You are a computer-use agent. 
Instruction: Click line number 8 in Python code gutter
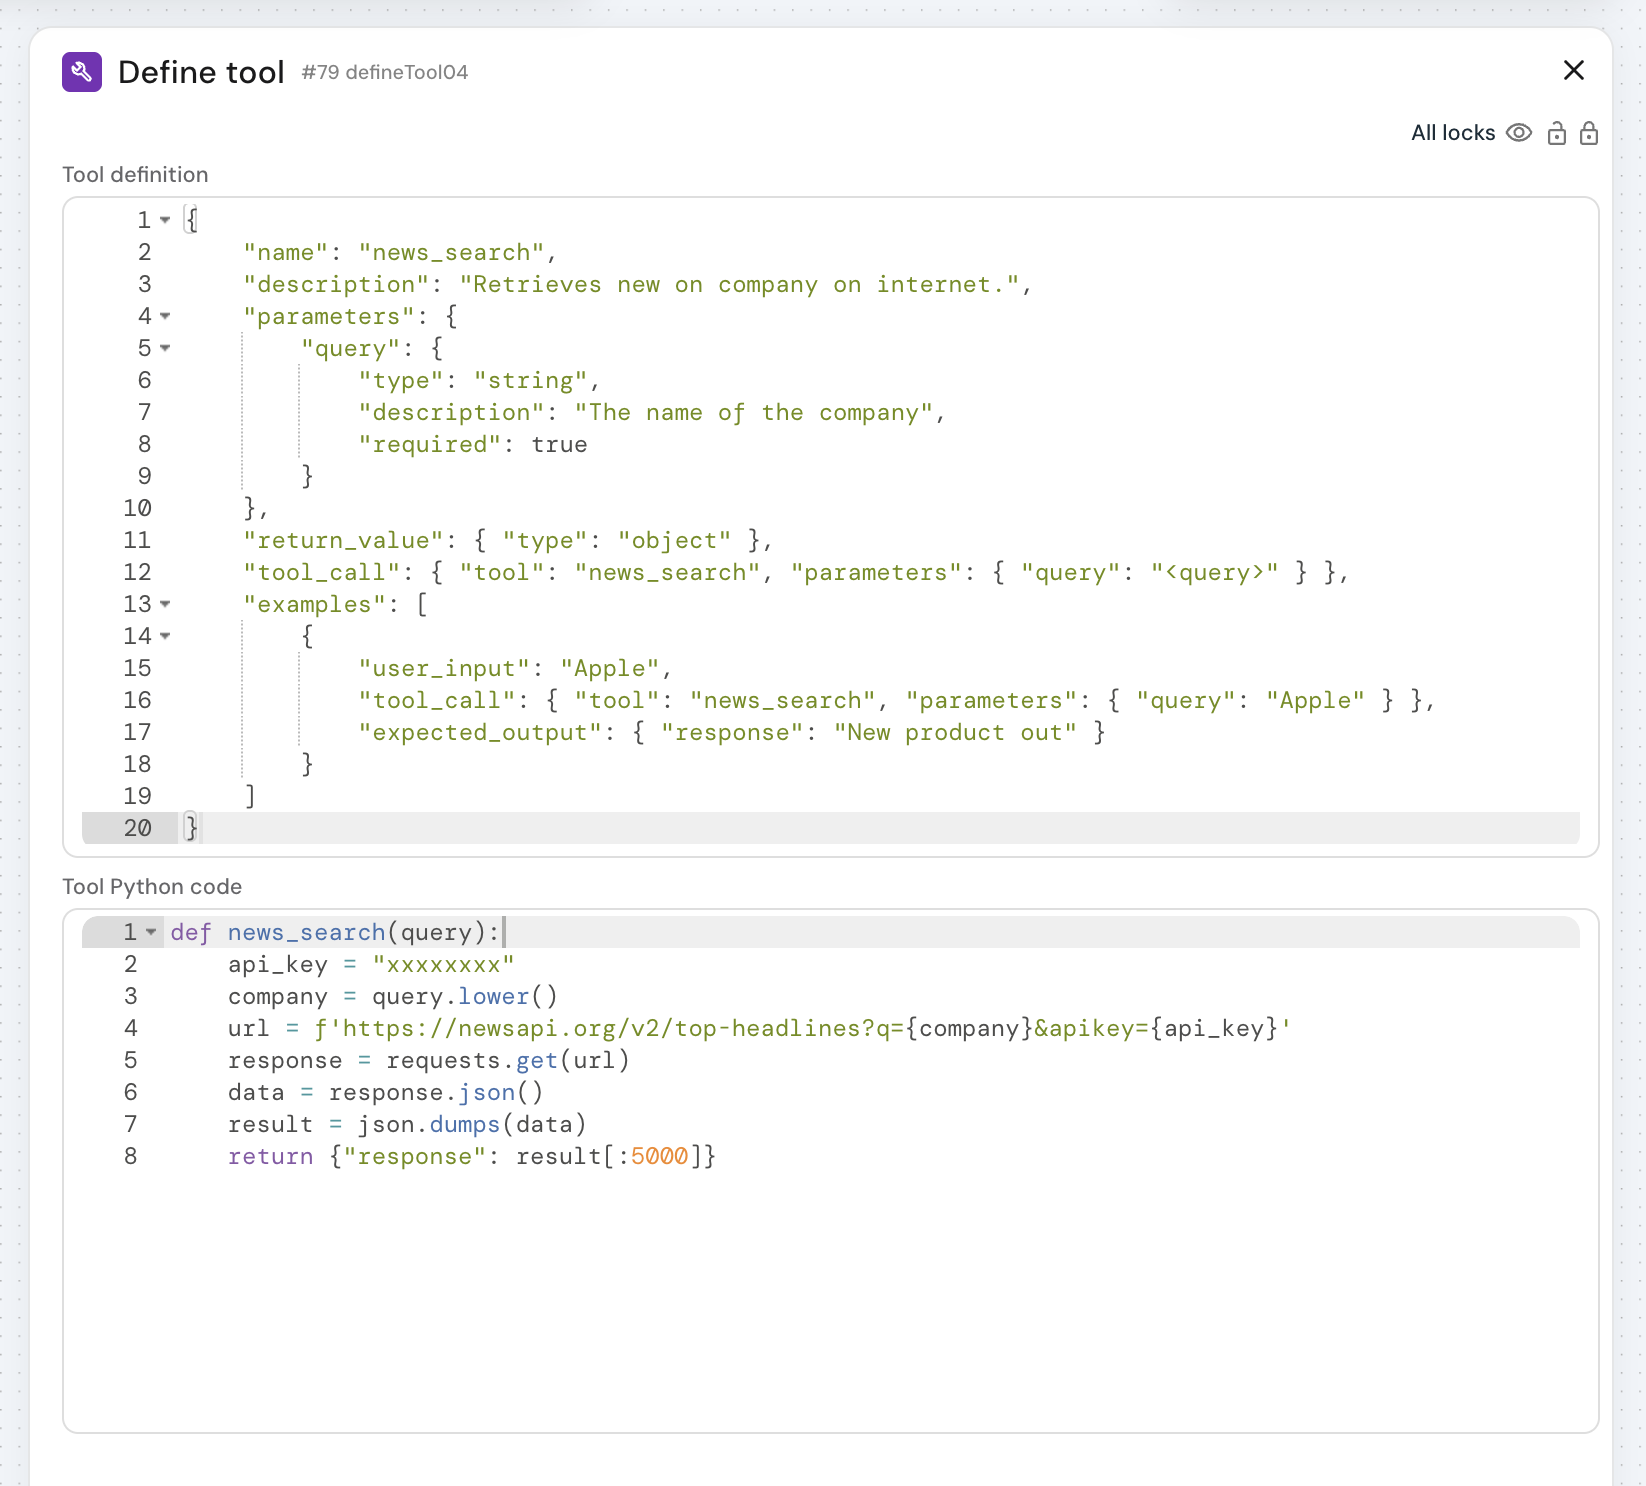click(130, 1156)
